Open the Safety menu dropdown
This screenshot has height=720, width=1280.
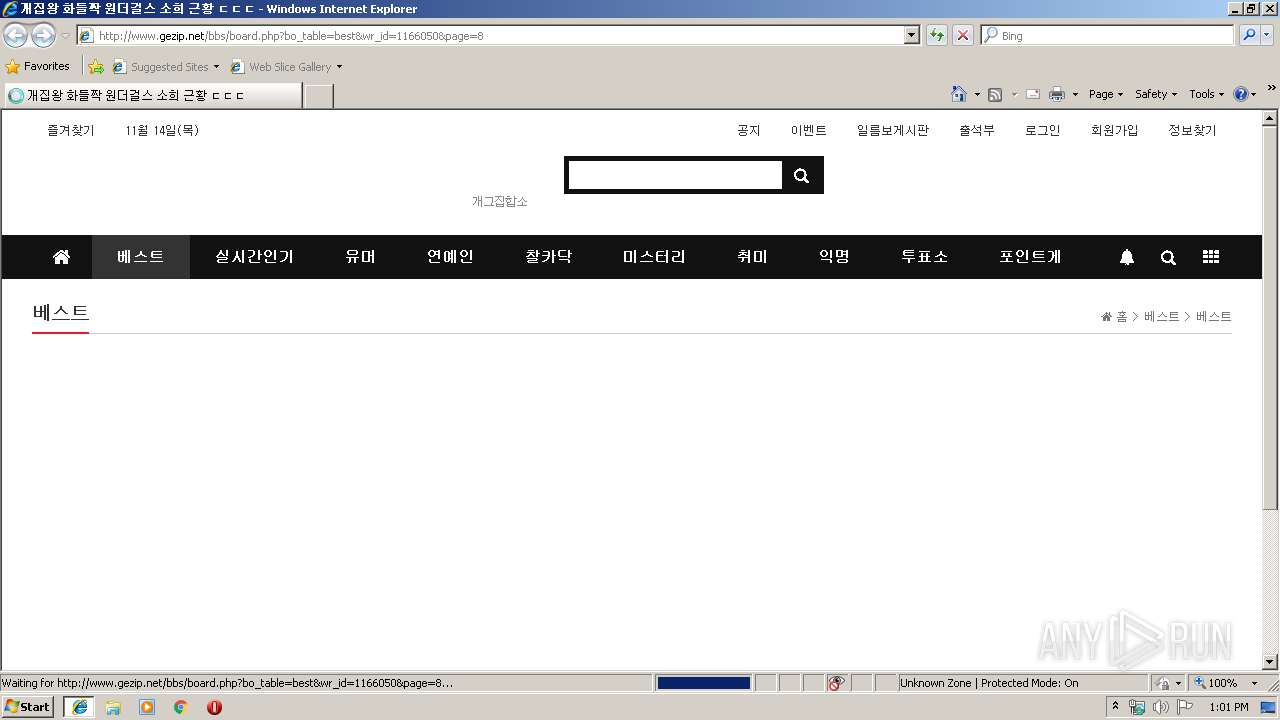click(1156, 94)
